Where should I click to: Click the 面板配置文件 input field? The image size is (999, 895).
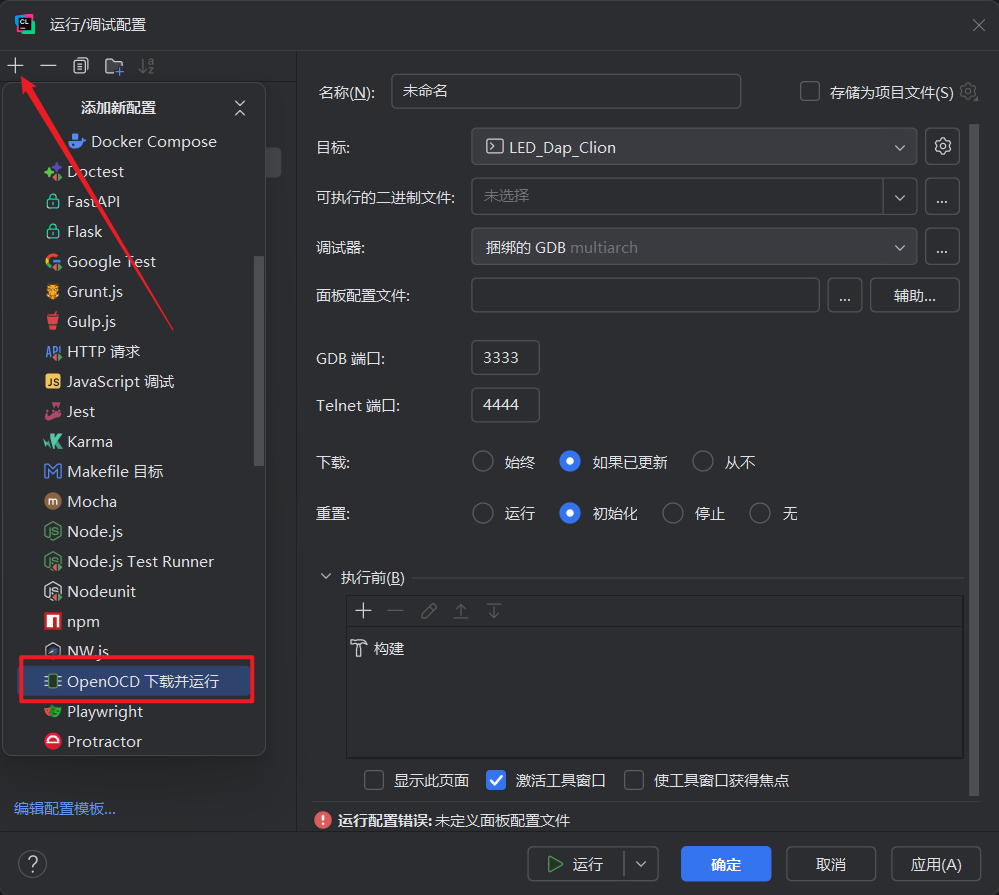point(645,295)
